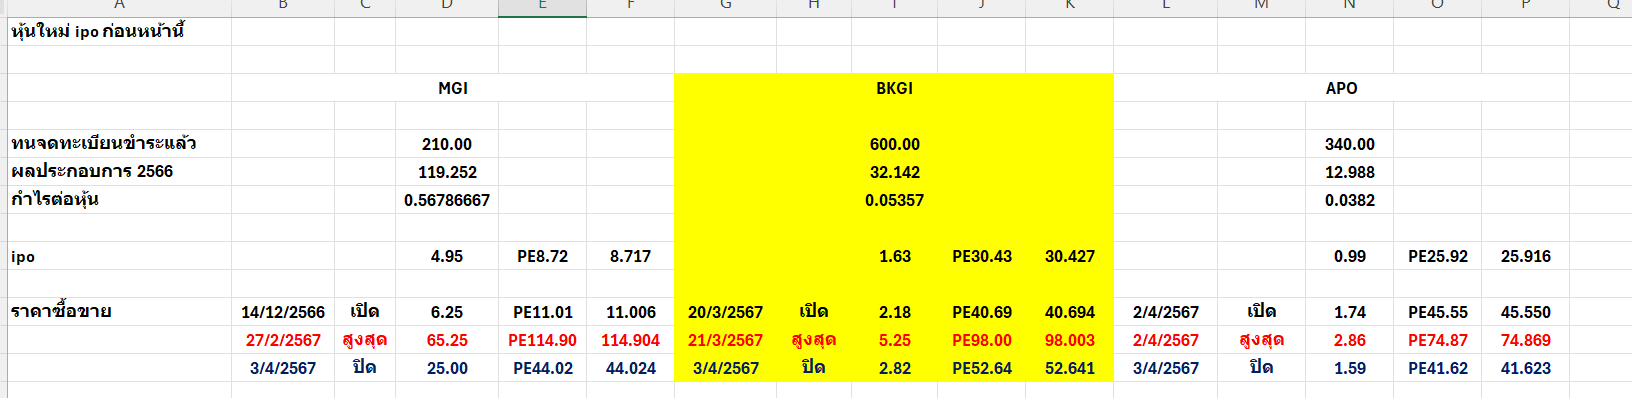Click the cell with value 210.00
Viewport: 1632px width, 398px height.
tap(447, 144)
